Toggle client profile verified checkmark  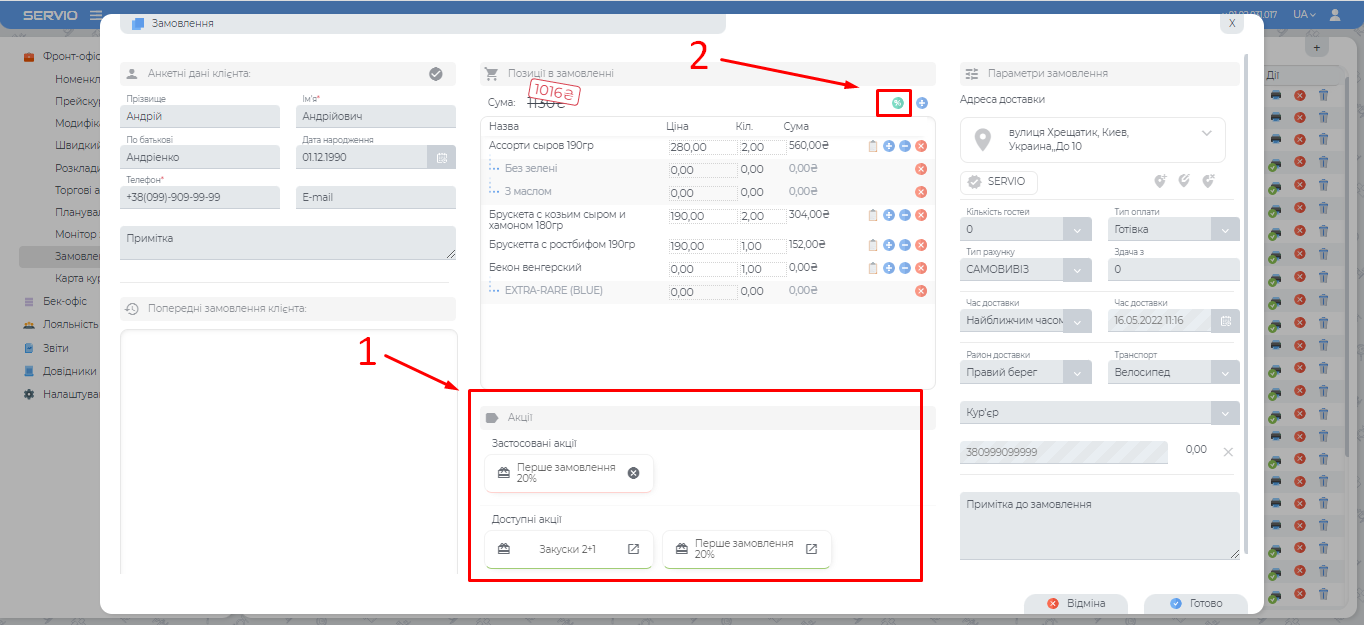point(436,73)
